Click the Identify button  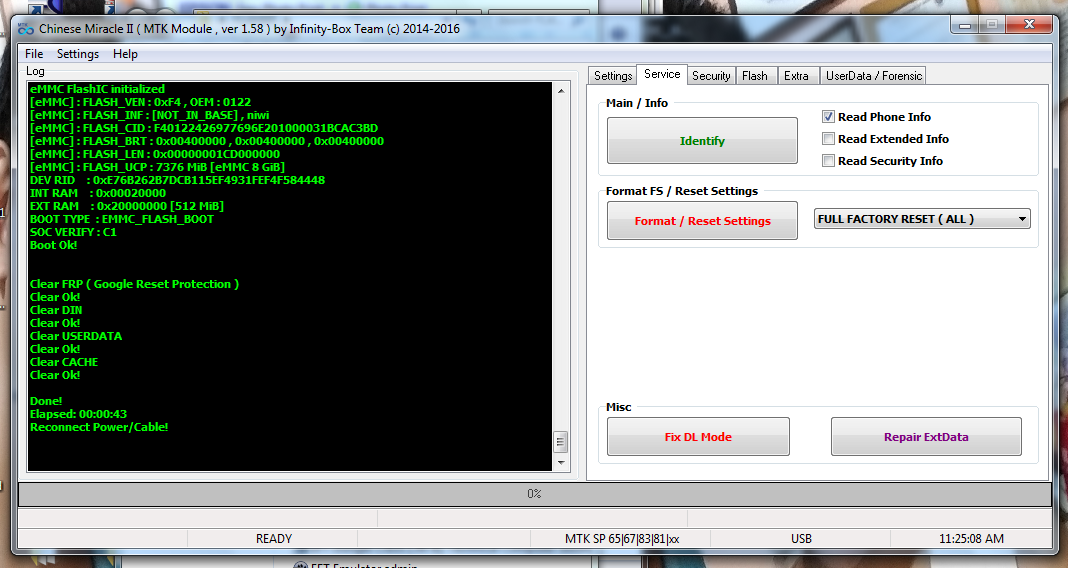702,140
